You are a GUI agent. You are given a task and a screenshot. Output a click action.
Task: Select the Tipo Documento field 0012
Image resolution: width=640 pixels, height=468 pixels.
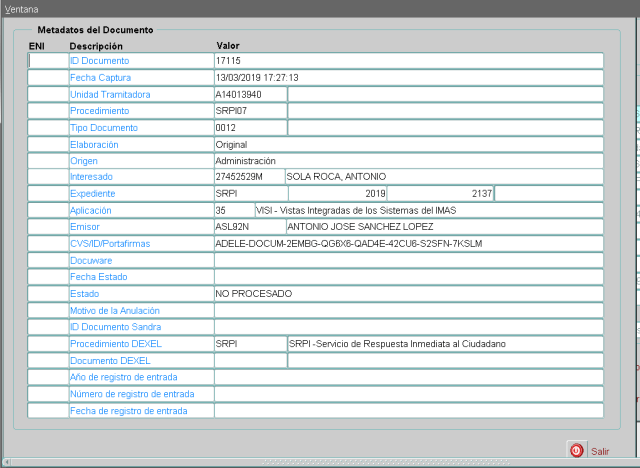coord(250,128)
